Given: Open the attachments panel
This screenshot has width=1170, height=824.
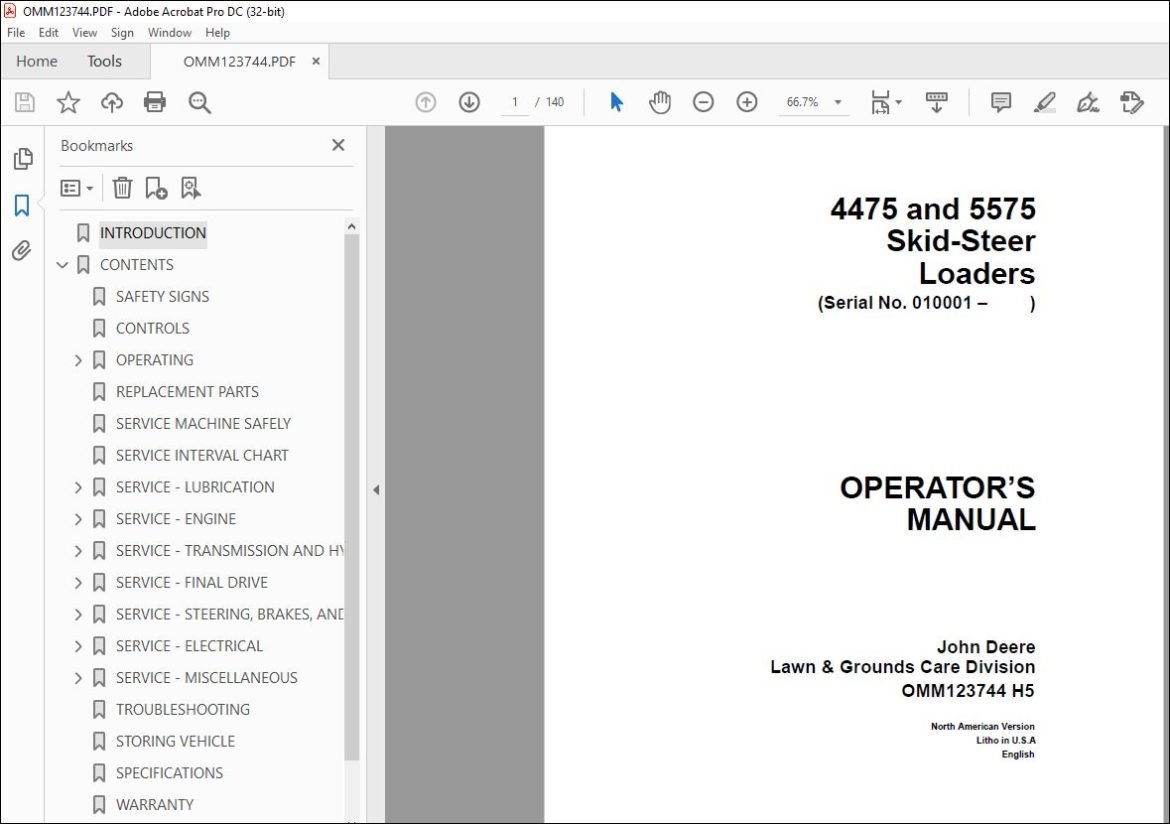Looking at the screenshot, I should coord(22,251).
